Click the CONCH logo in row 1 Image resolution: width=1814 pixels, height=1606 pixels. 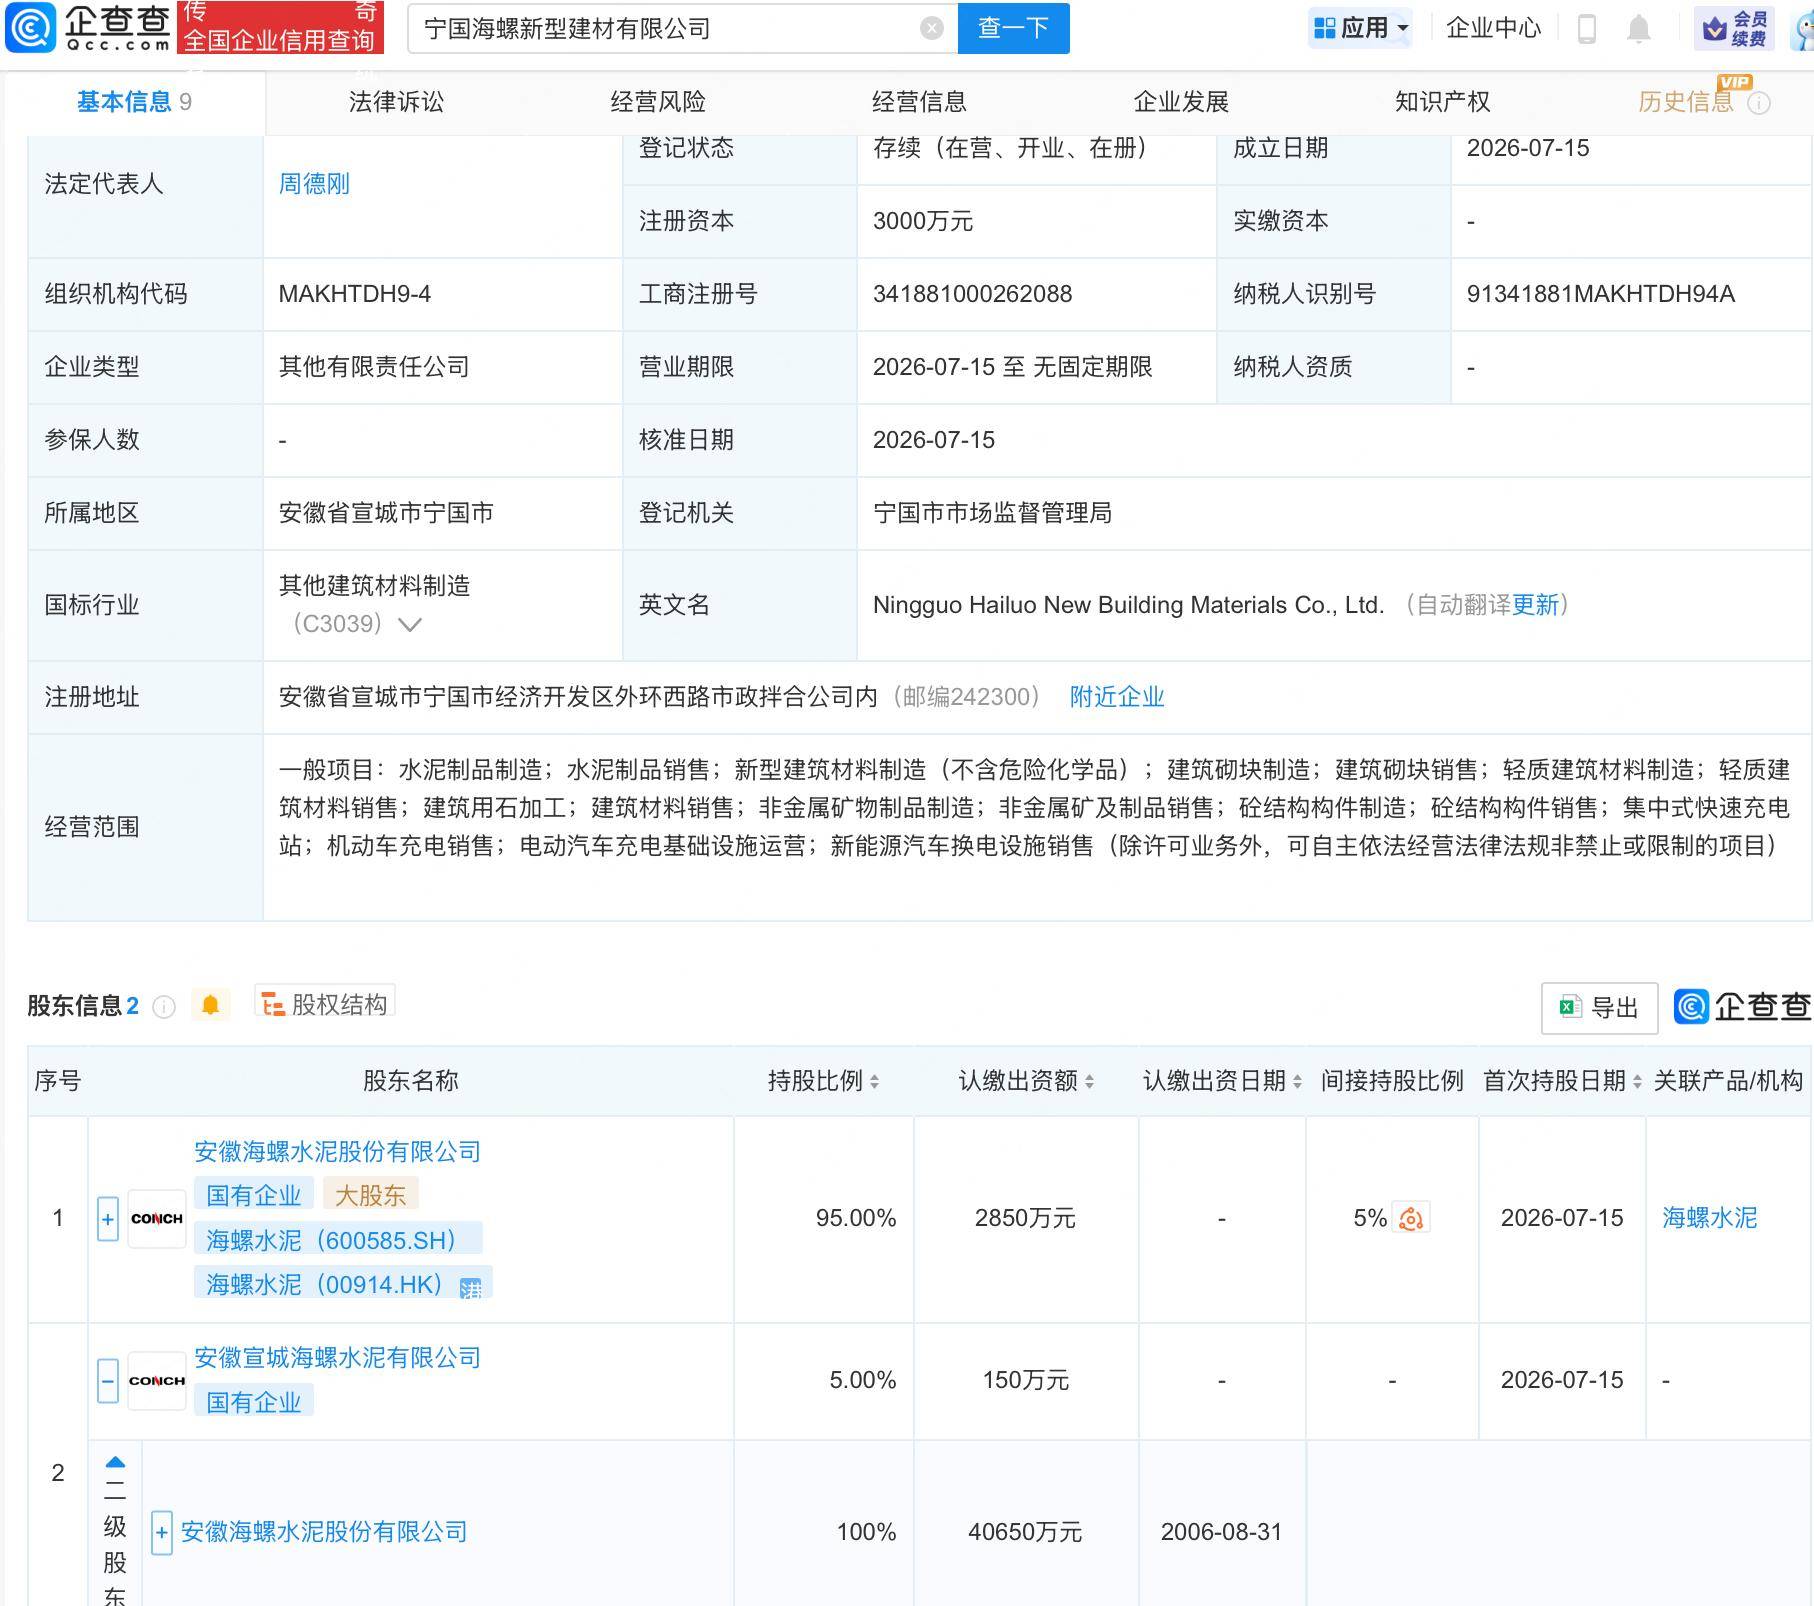coord(157,1219)
